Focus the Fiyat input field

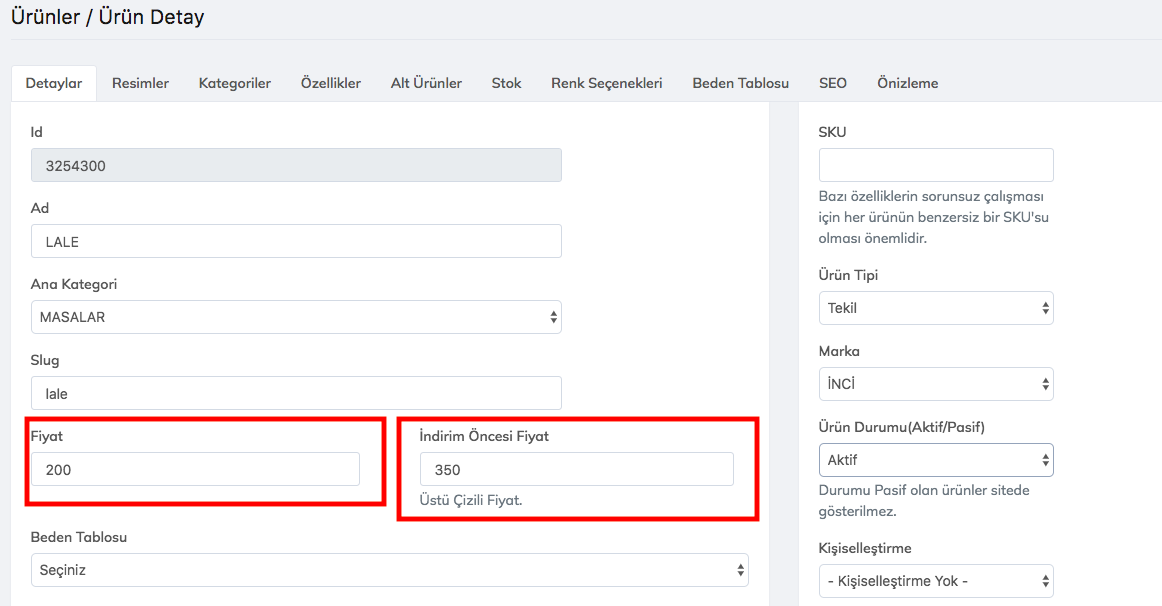tap(195, 469)
